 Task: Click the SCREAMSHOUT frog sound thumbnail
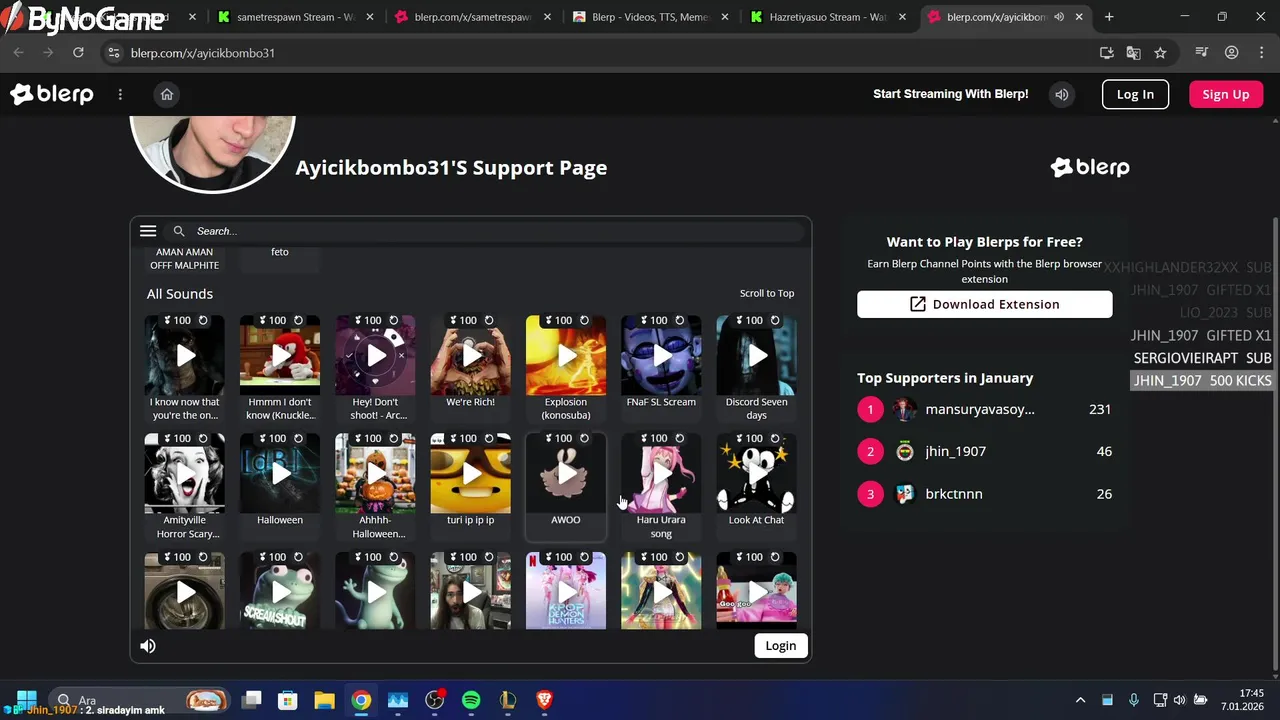(x=280, y=591)
